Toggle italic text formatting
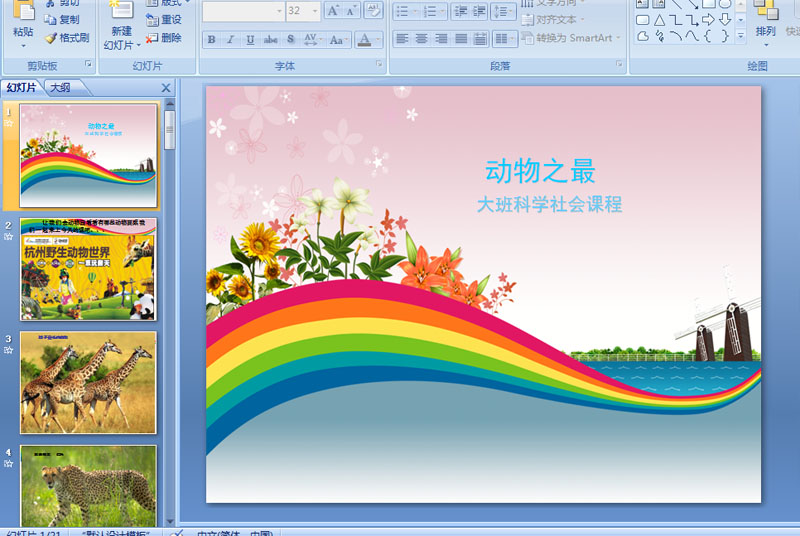The height and width of the screenshot is (536, 800). tap(230, 40)
